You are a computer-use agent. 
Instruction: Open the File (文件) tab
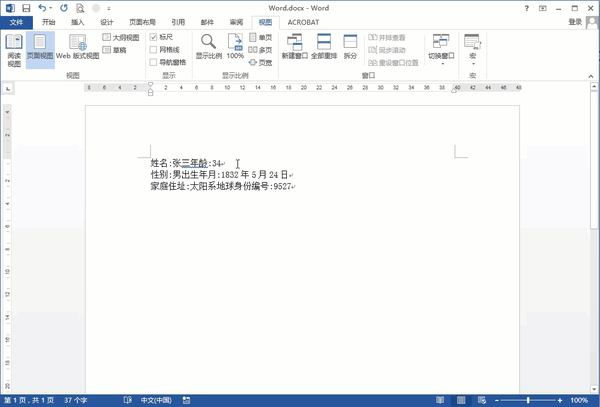[x=16, y=23]
